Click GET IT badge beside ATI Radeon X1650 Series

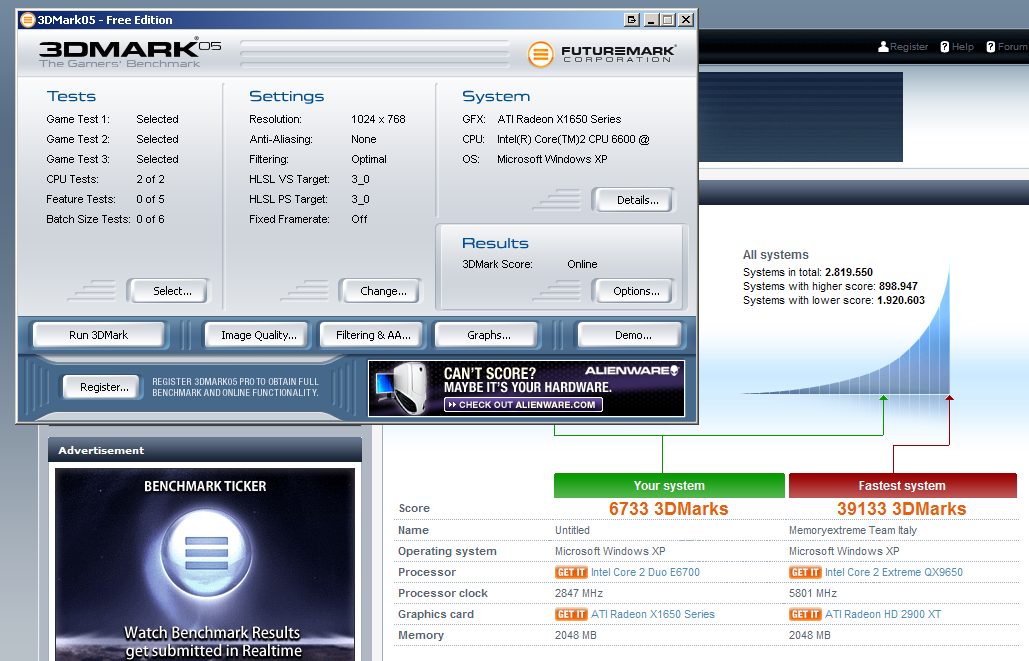(571, 614)
